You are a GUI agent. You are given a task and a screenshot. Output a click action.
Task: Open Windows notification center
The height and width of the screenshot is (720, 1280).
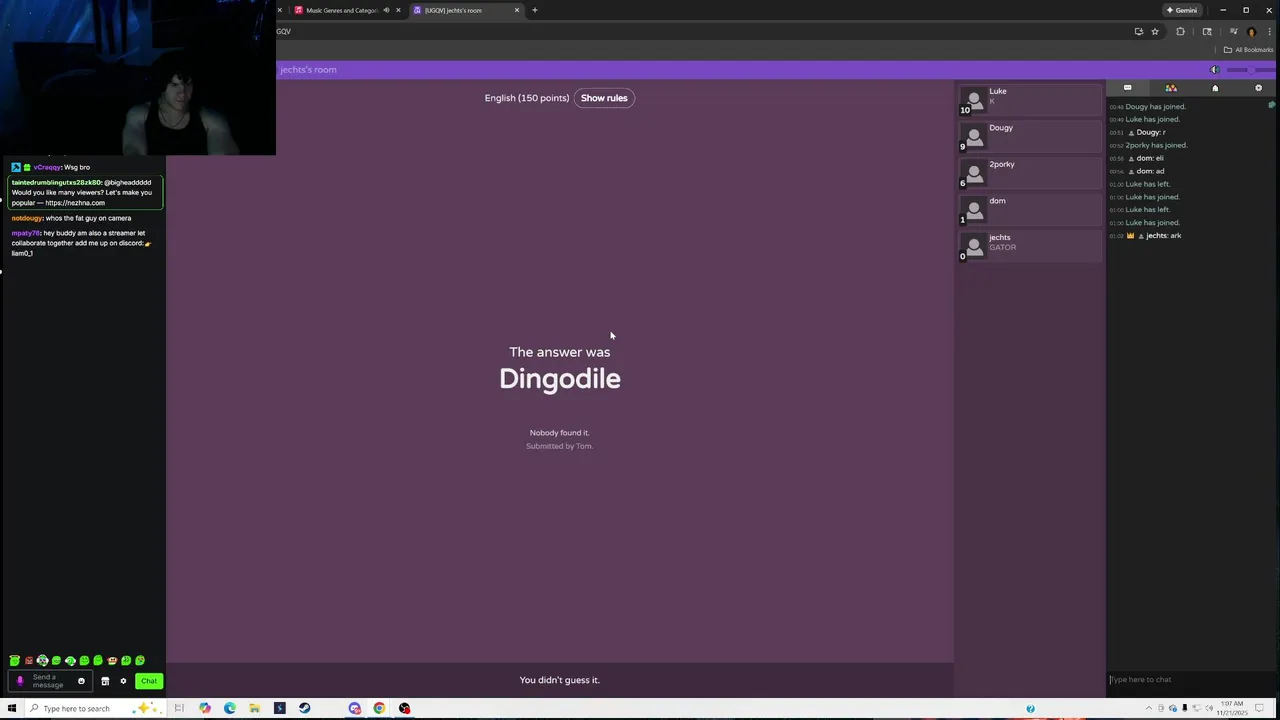pyautogui.click(x=1259, y=708)
